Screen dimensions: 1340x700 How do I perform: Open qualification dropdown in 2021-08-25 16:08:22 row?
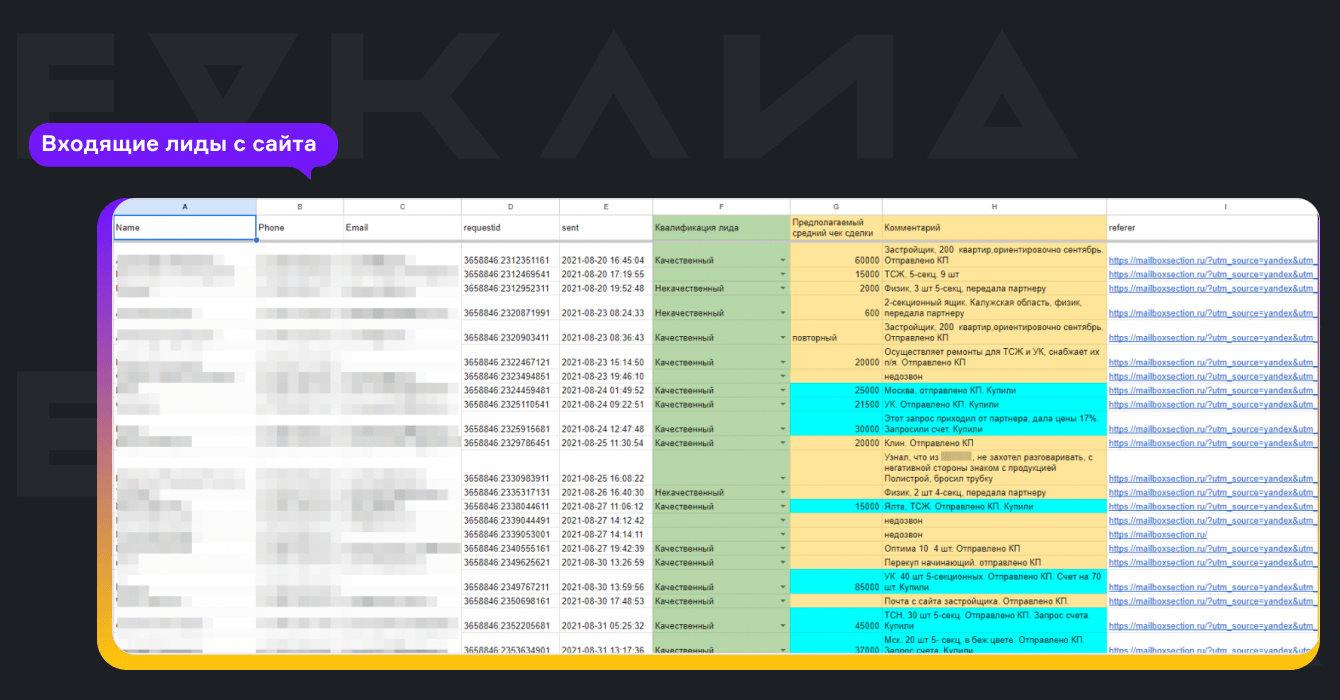click(x=783, y=479)
